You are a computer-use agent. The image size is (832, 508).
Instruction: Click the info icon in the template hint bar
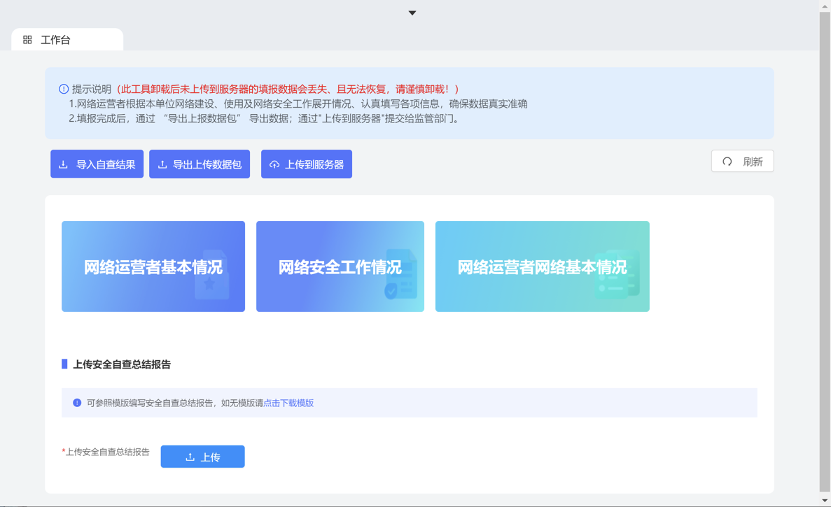[x=77, y=403]
